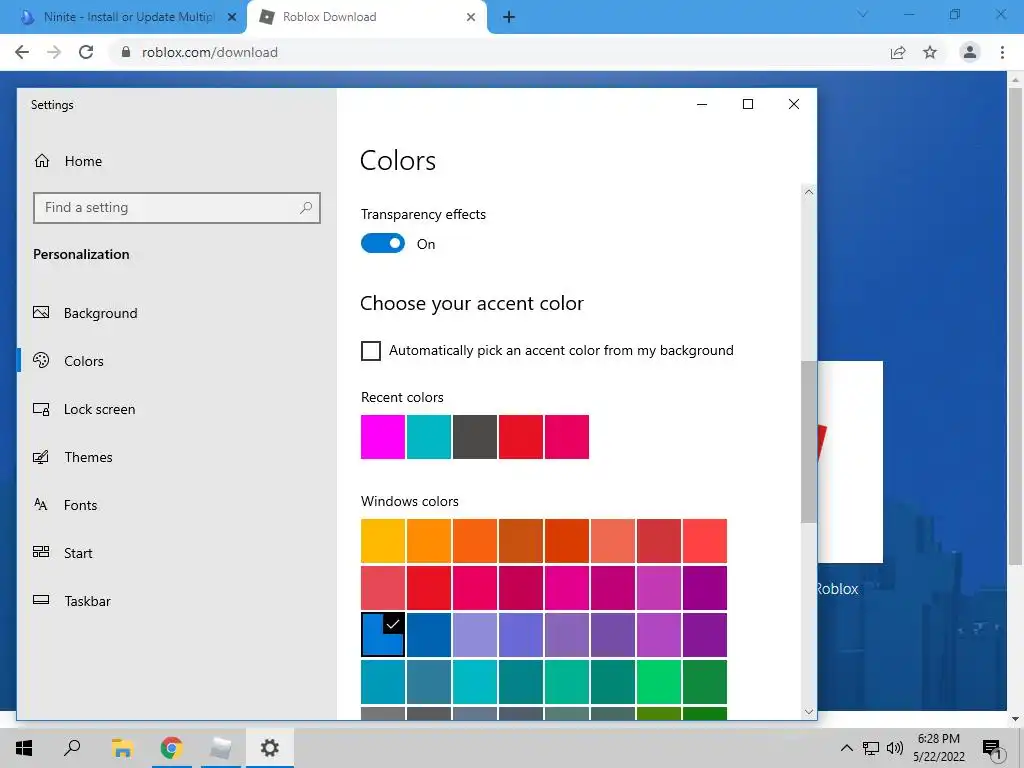The height and width of the screenshot is (768, 1024).
Task: Open the Windows Start menu
Action: coord(24,748)
